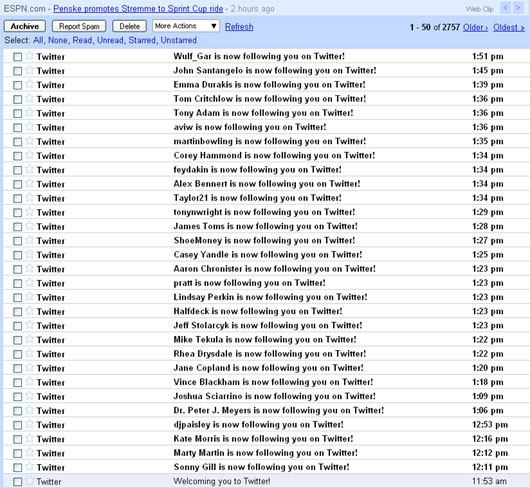This screenshot has width=530, height=488.
Task: Star the Tom Critchlow email
Action: pos(30,98)
